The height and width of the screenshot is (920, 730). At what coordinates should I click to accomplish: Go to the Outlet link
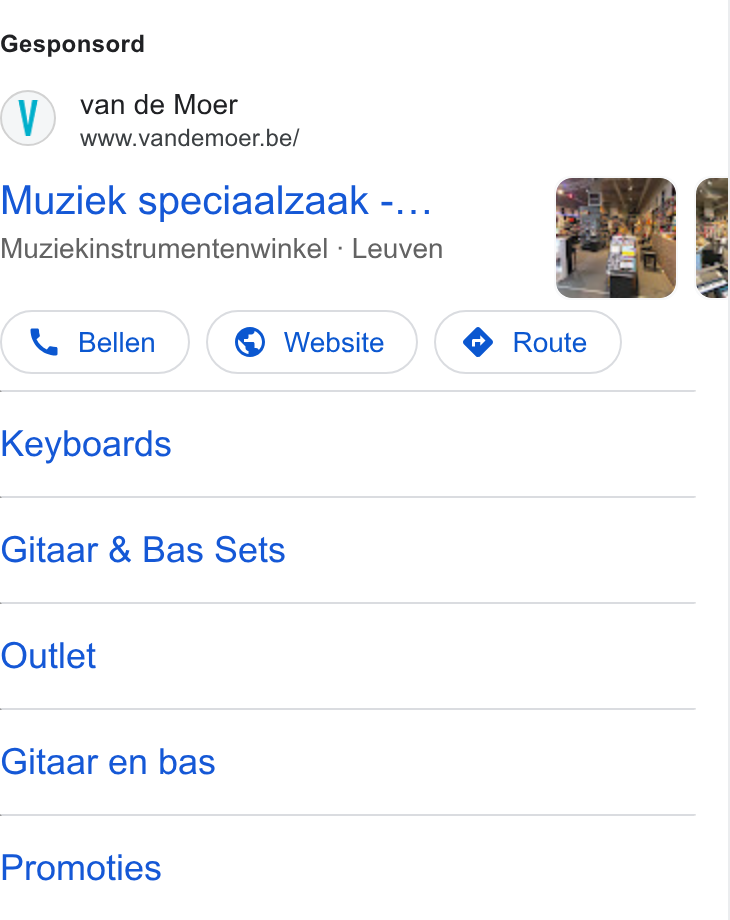tap(48, 656)
